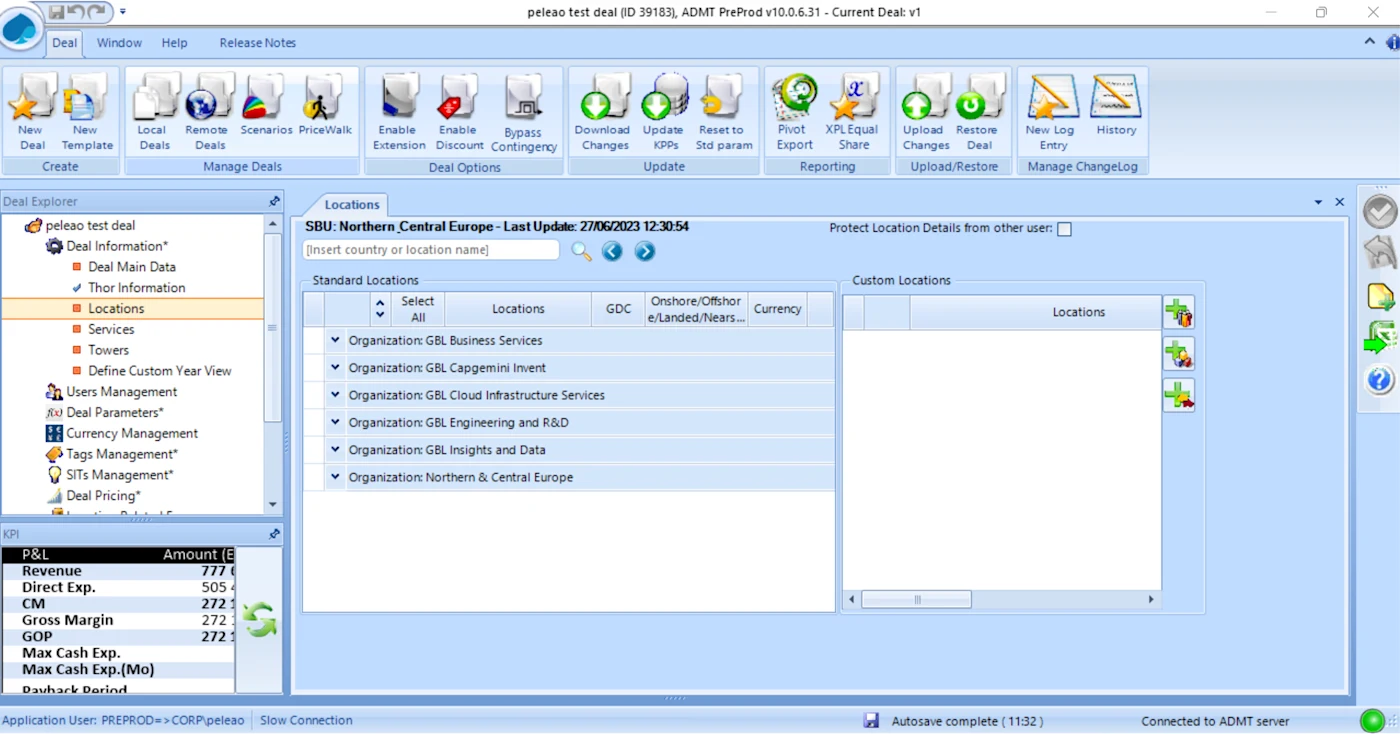Click the Restore Deal icon

click(x=977, y=113)
